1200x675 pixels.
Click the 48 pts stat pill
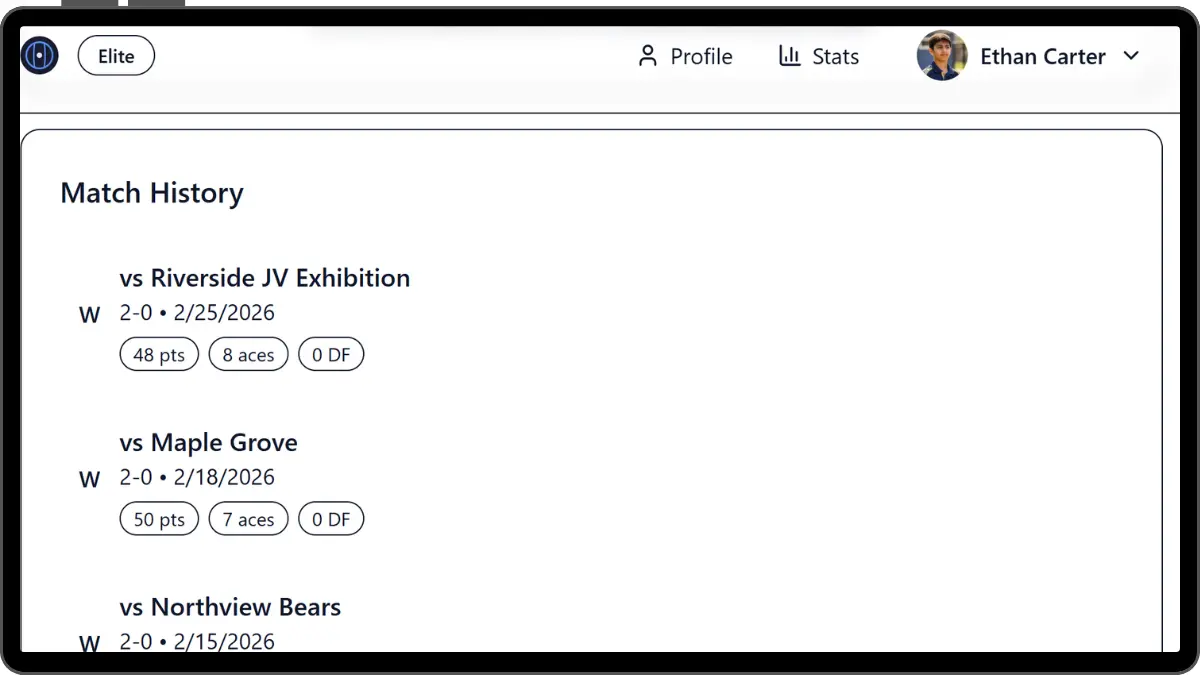tap(159, 355)
